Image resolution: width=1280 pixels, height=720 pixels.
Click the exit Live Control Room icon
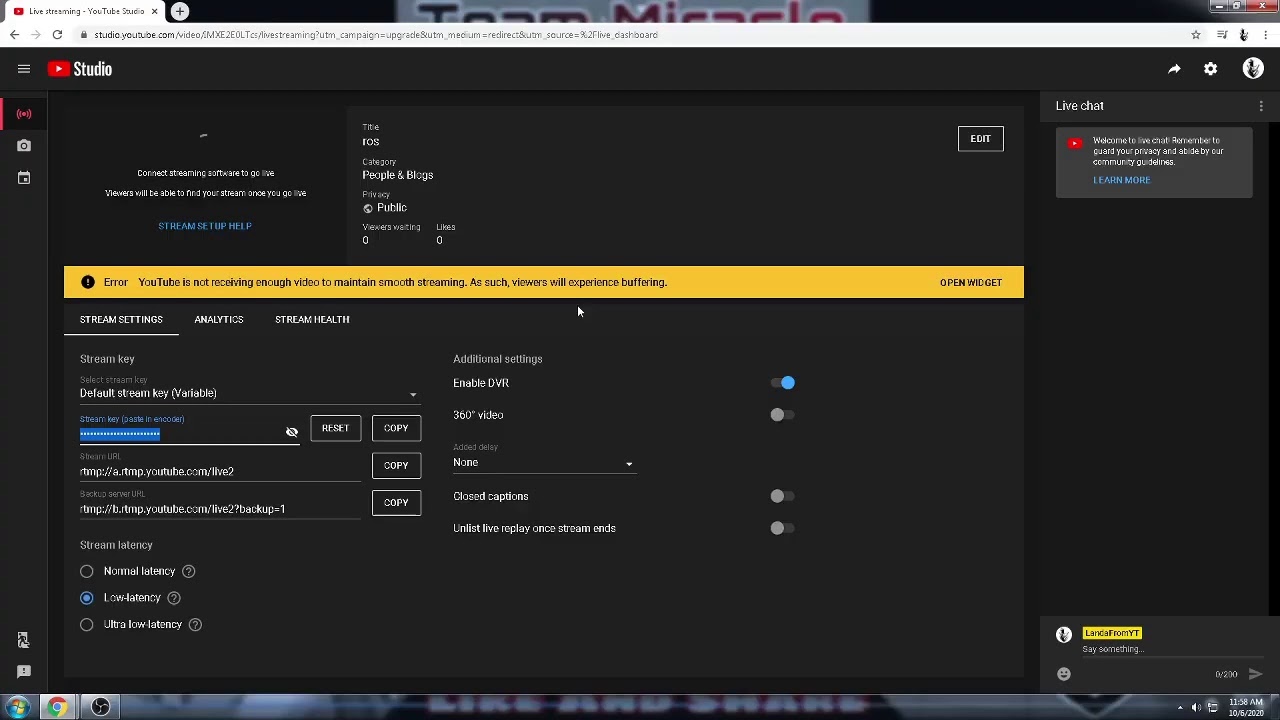point(24,640)
